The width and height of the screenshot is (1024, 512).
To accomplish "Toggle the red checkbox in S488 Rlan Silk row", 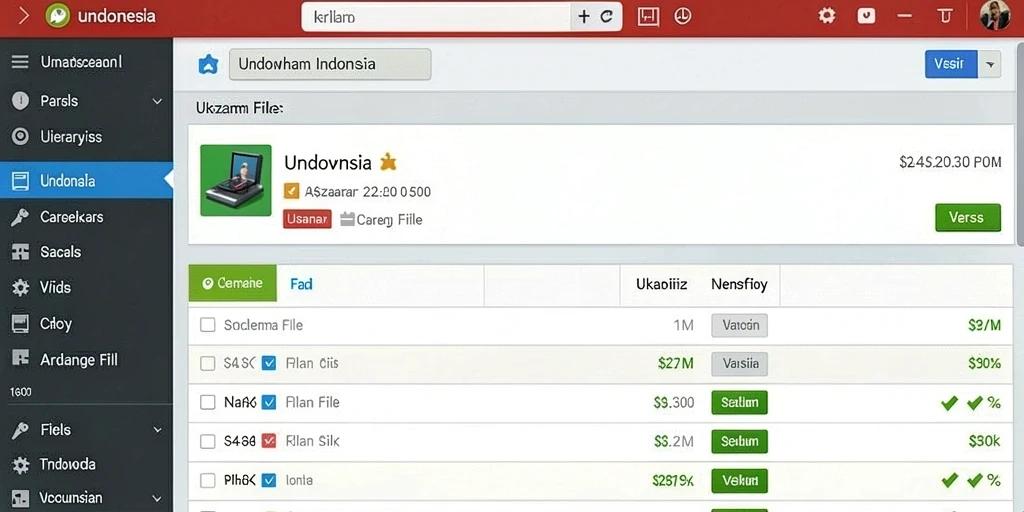I will [x=268, y=441].
